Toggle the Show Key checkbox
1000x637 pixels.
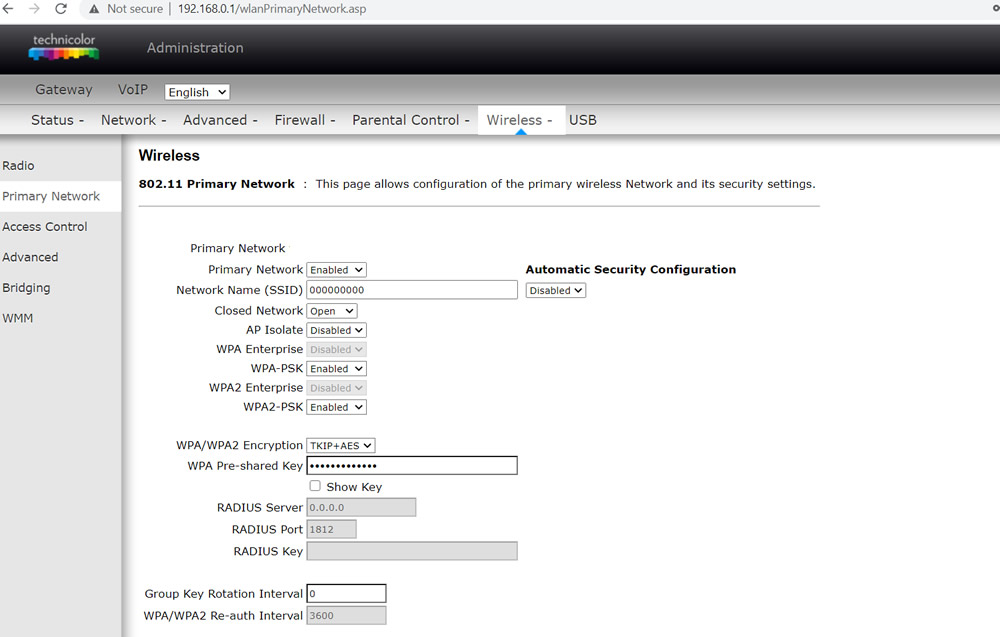tap(315, 486)
